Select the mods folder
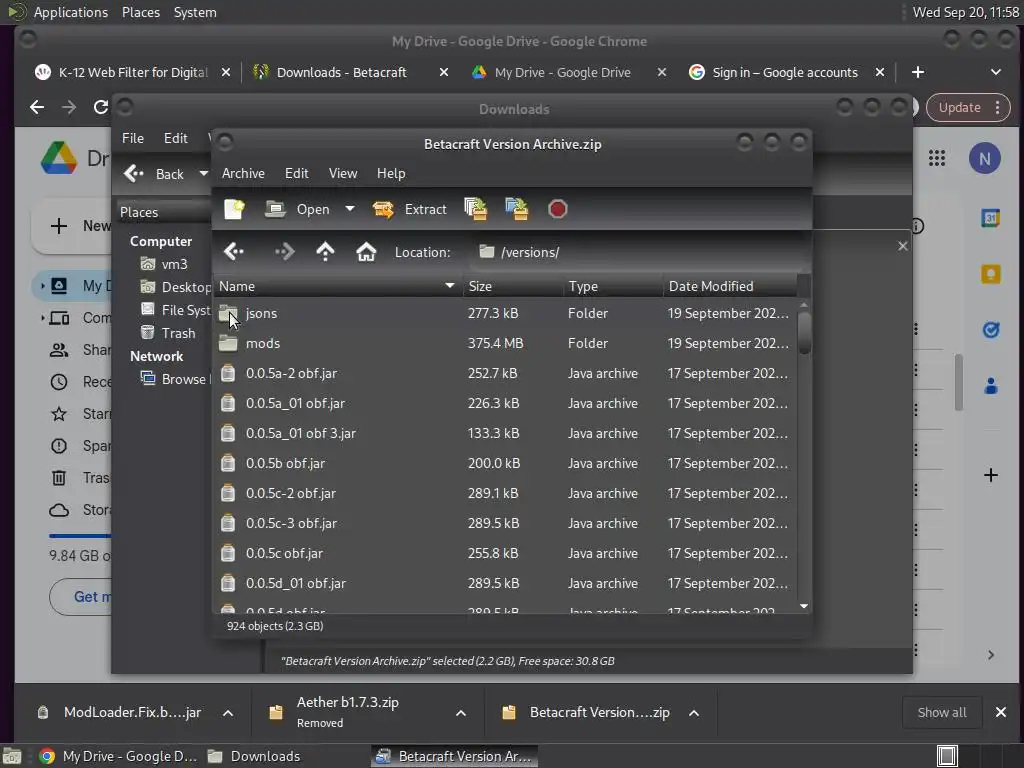Screen dimensions: 1024x768 click(505, 344)
